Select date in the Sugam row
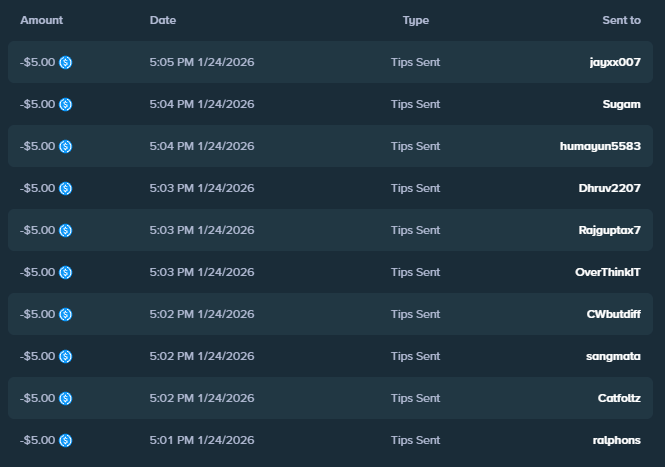 [202, 104]
